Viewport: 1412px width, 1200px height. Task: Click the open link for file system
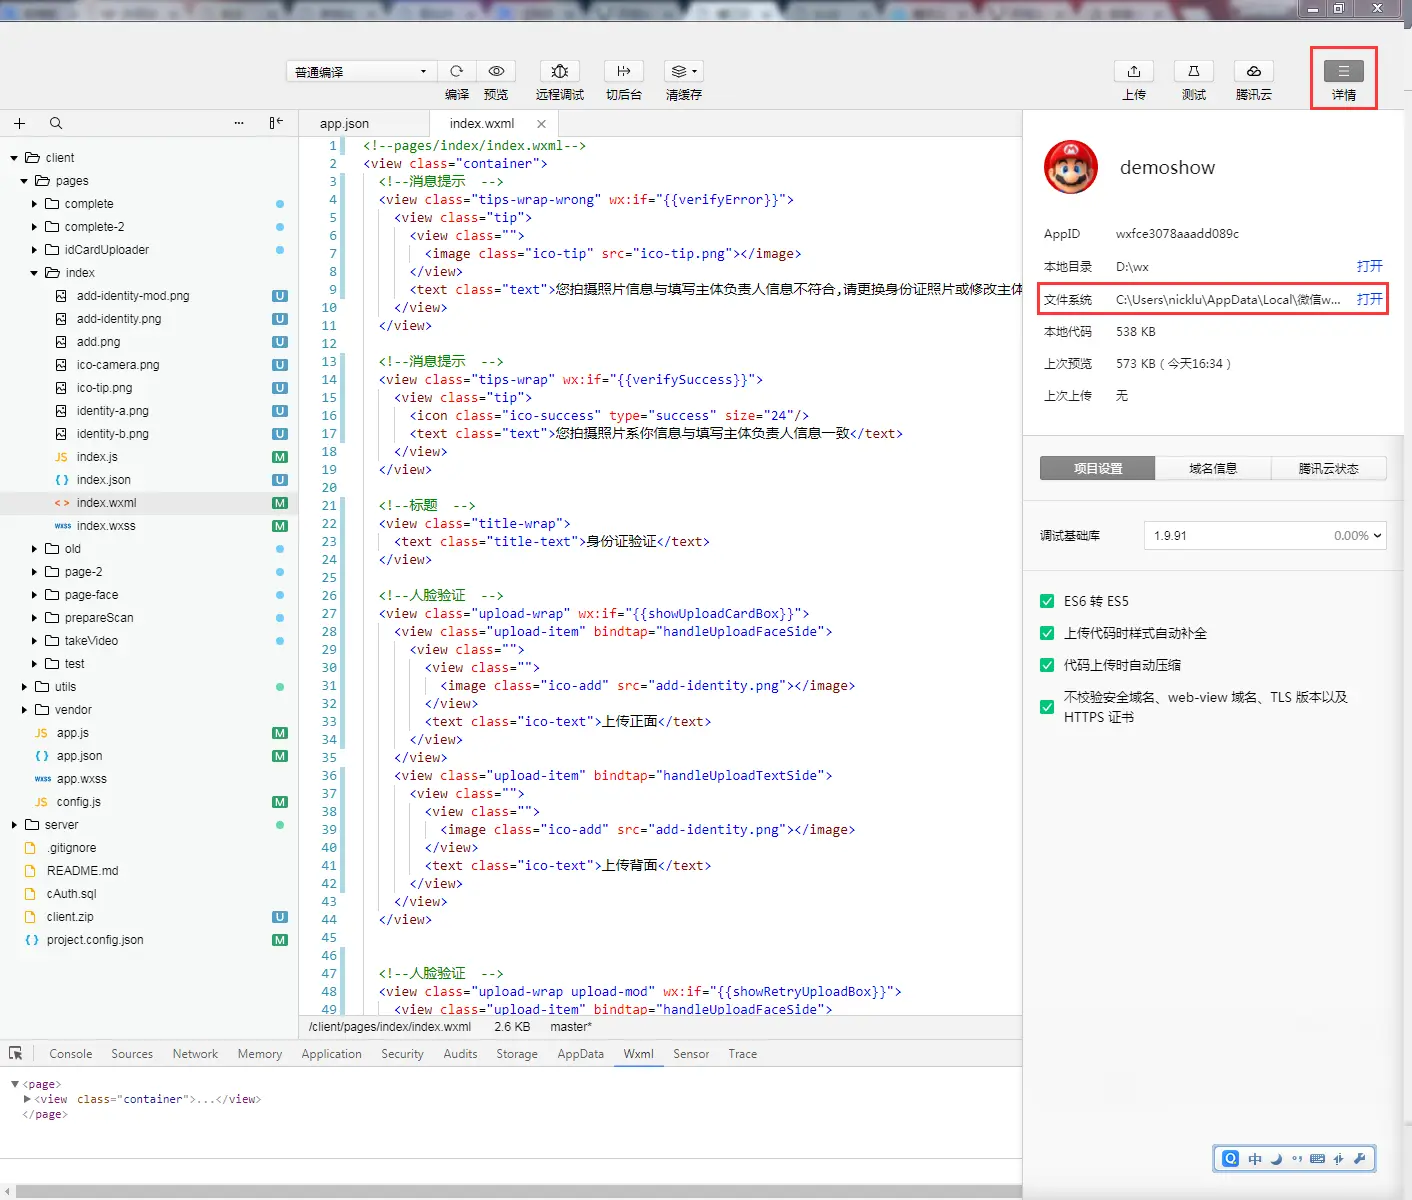(x=1369, y=299)
